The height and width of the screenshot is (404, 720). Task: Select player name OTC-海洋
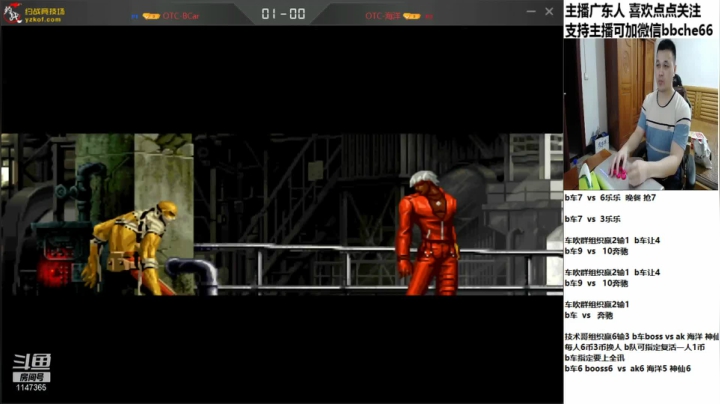[x=382, y=16]
